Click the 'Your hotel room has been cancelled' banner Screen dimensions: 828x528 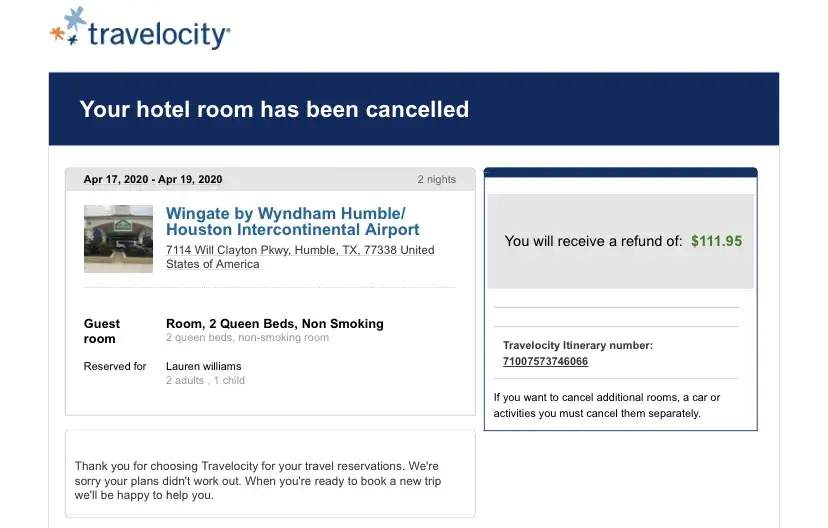pos(274,109)
